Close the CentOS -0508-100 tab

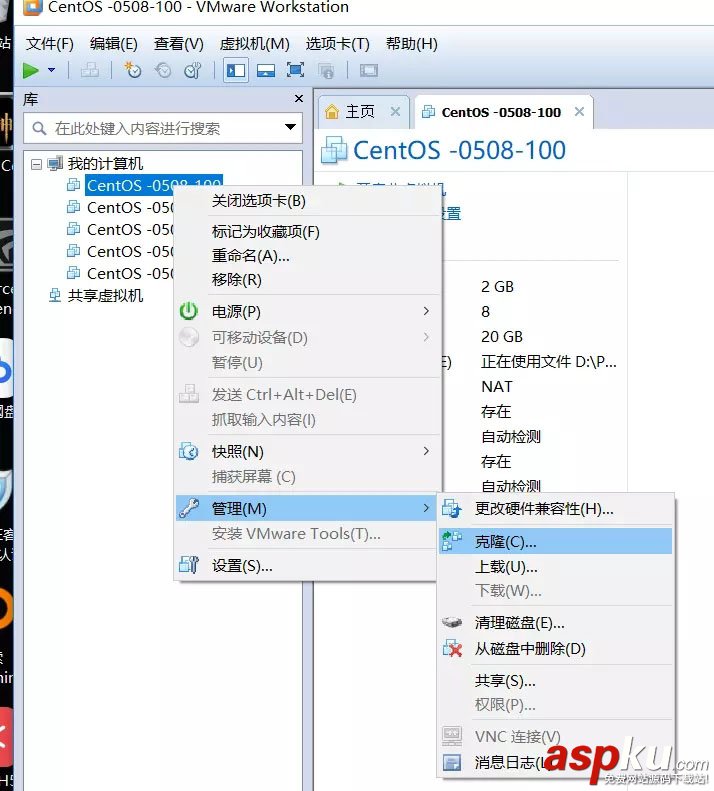[579, 111]
